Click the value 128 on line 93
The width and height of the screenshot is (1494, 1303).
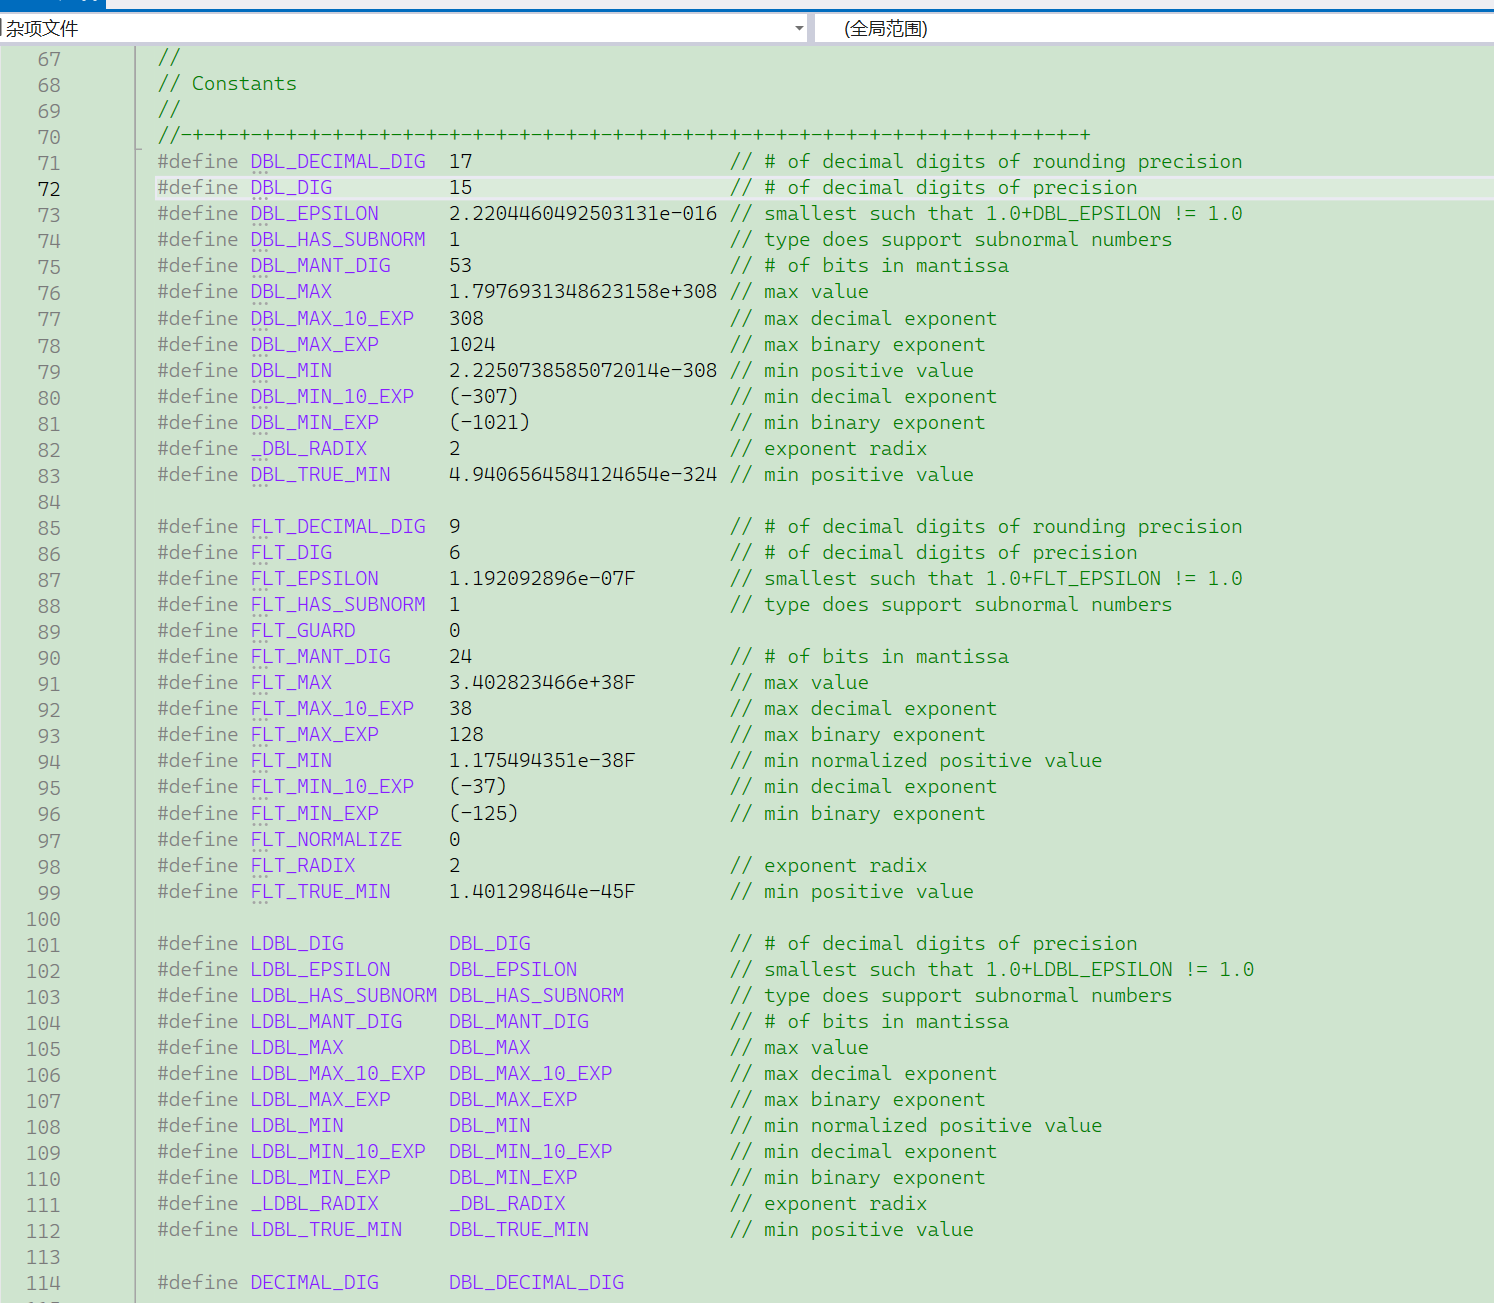point(467,734)
